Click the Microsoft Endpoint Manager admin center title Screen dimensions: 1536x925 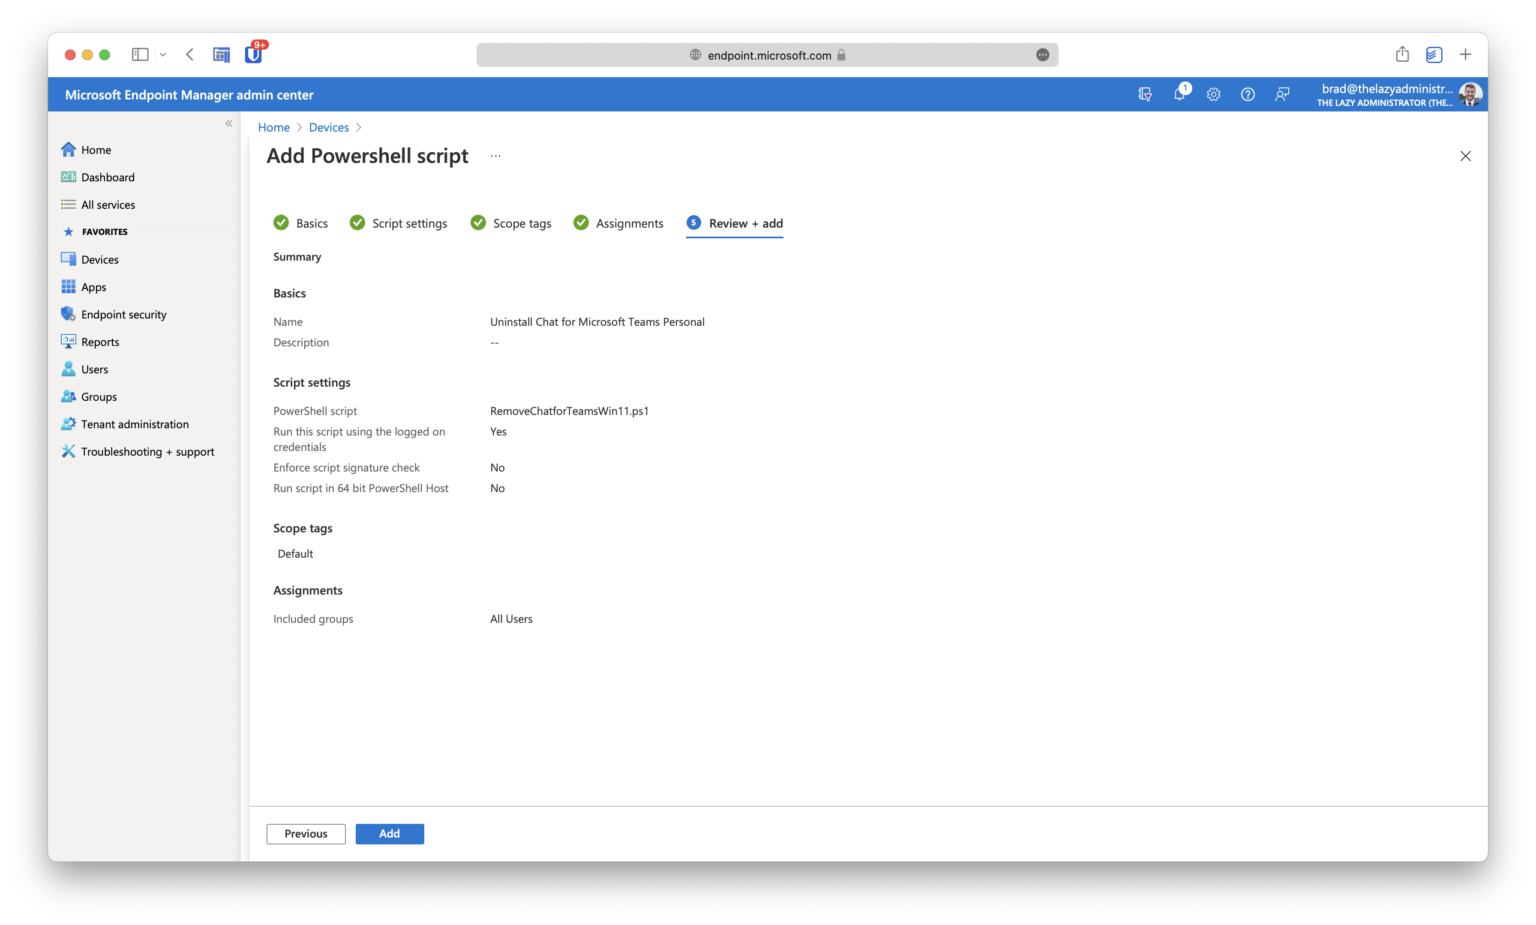[x=189, y=95]
